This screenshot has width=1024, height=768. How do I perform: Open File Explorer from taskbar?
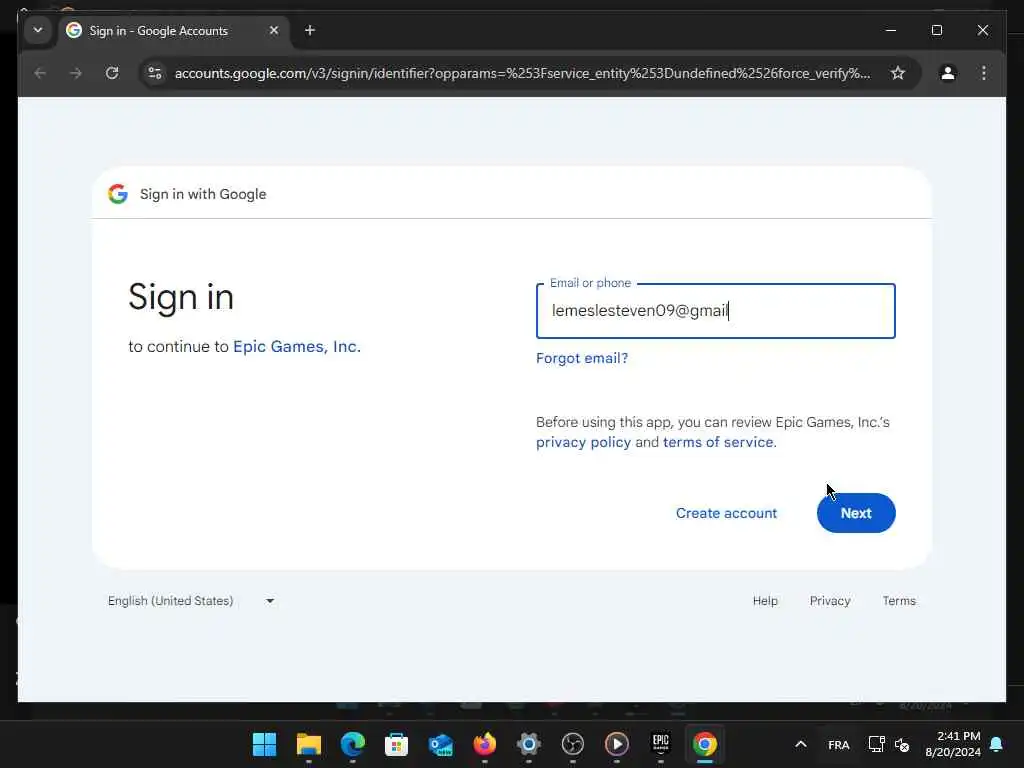[309, 744]
